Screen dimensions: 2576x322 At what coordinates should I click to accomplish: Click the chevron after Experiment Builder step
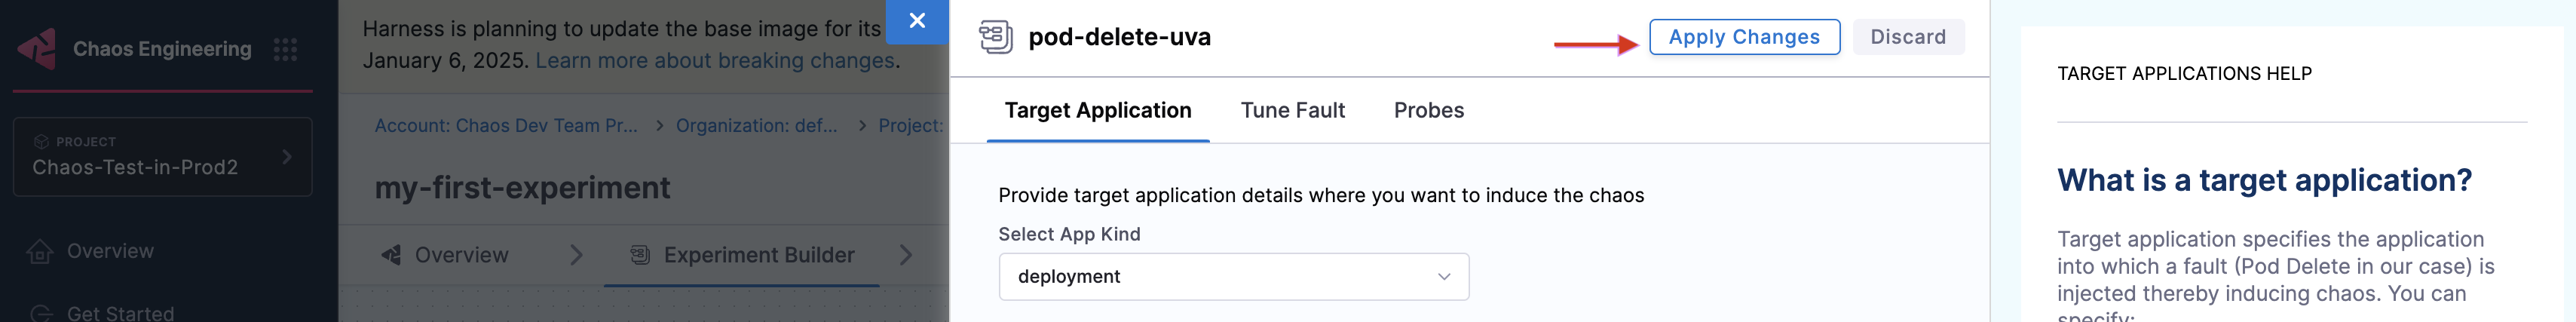[906, 255]
